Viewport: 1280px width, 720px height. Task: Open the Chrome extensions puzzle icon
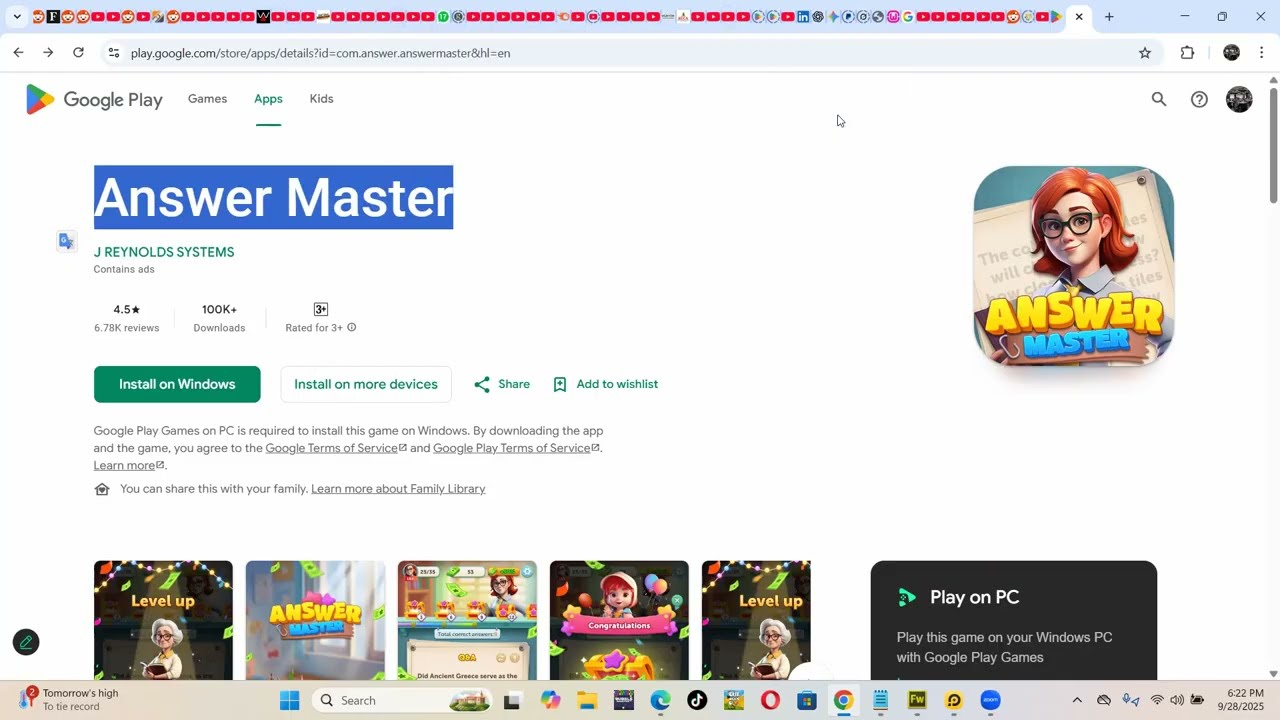(x=1187, y=53)
